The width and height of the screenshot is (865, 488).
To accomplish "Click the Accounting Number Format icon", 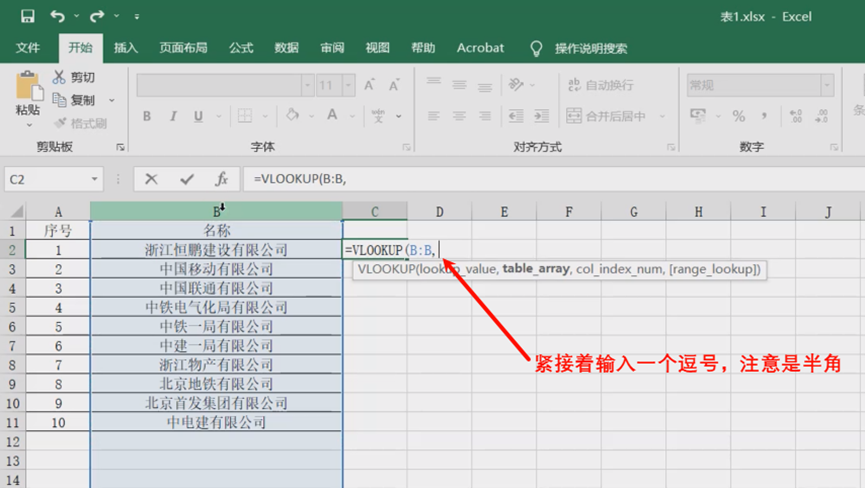I will pyautogui.click(x=698, y=116).
